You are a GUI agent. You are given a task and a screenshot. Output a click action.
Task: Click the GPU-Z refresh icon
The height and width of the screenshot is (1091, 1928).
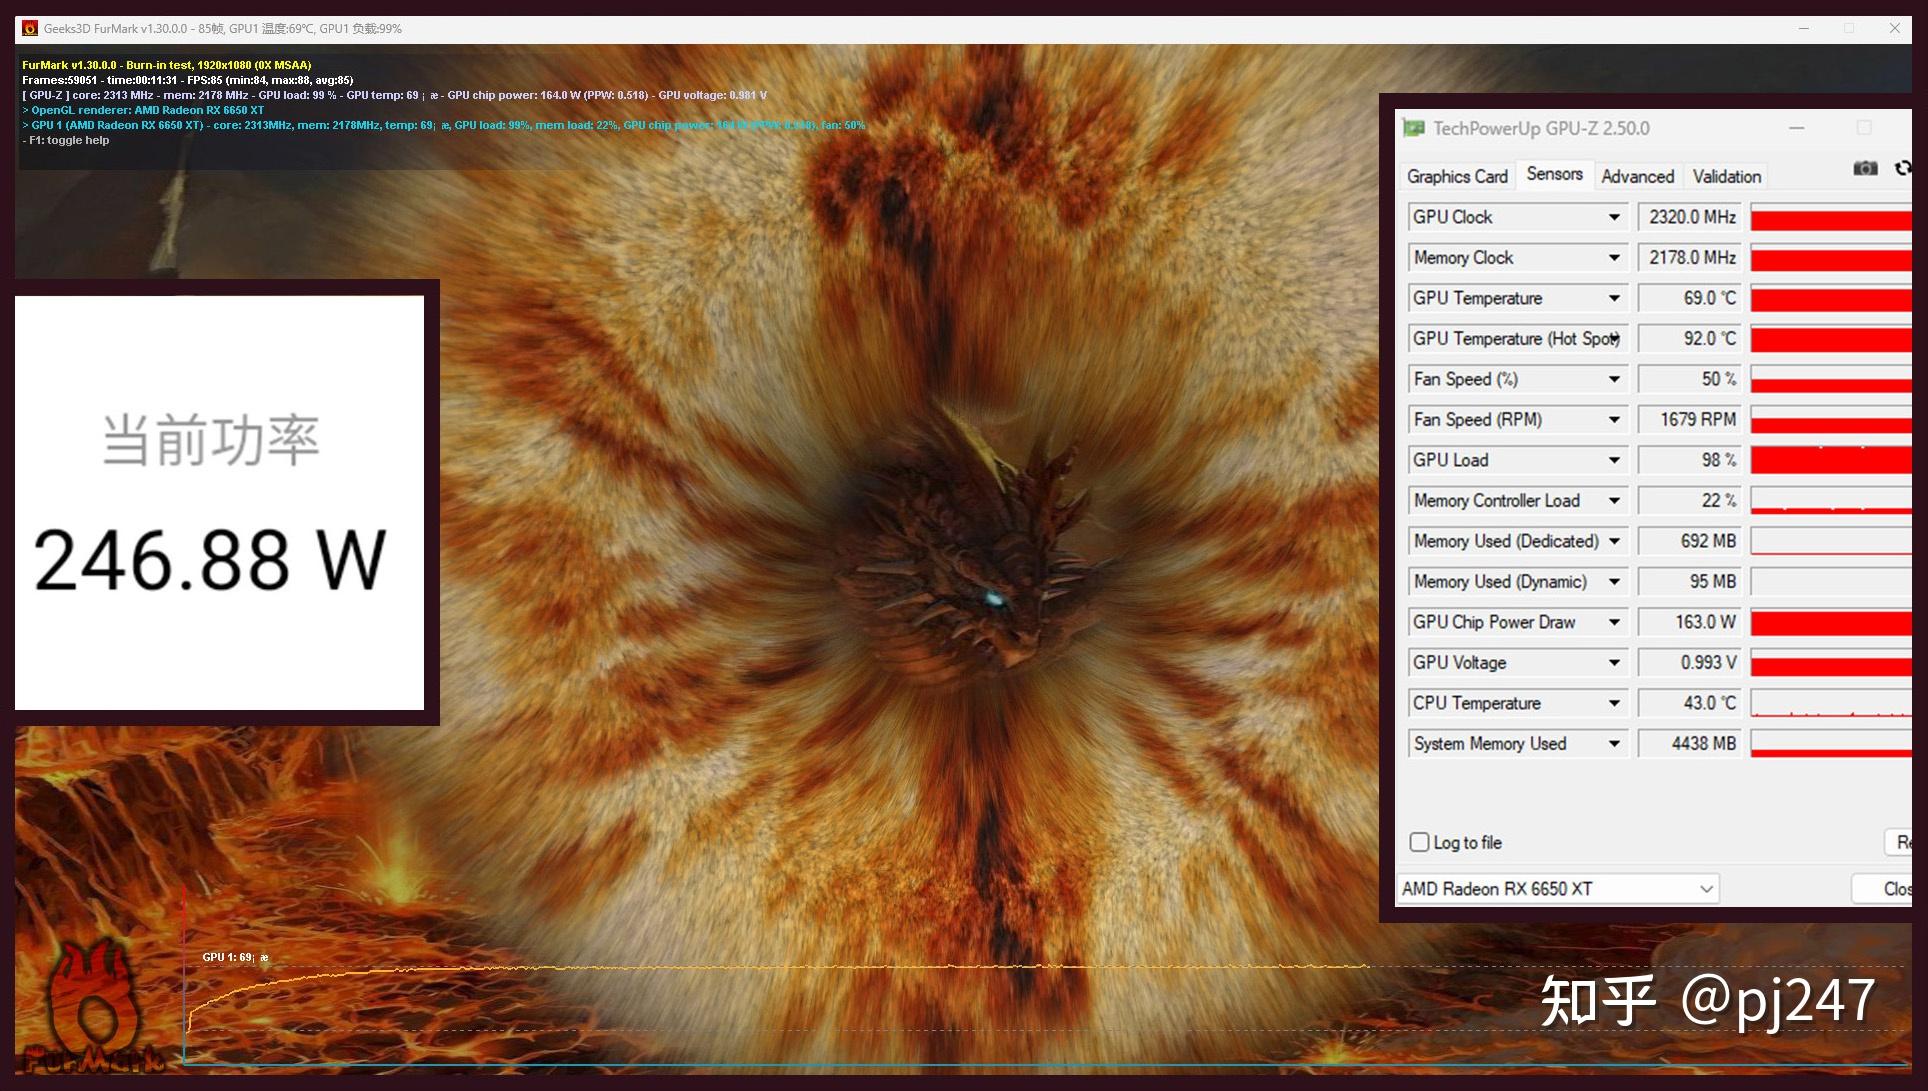pyautogui.click(x=1902, y=168)
